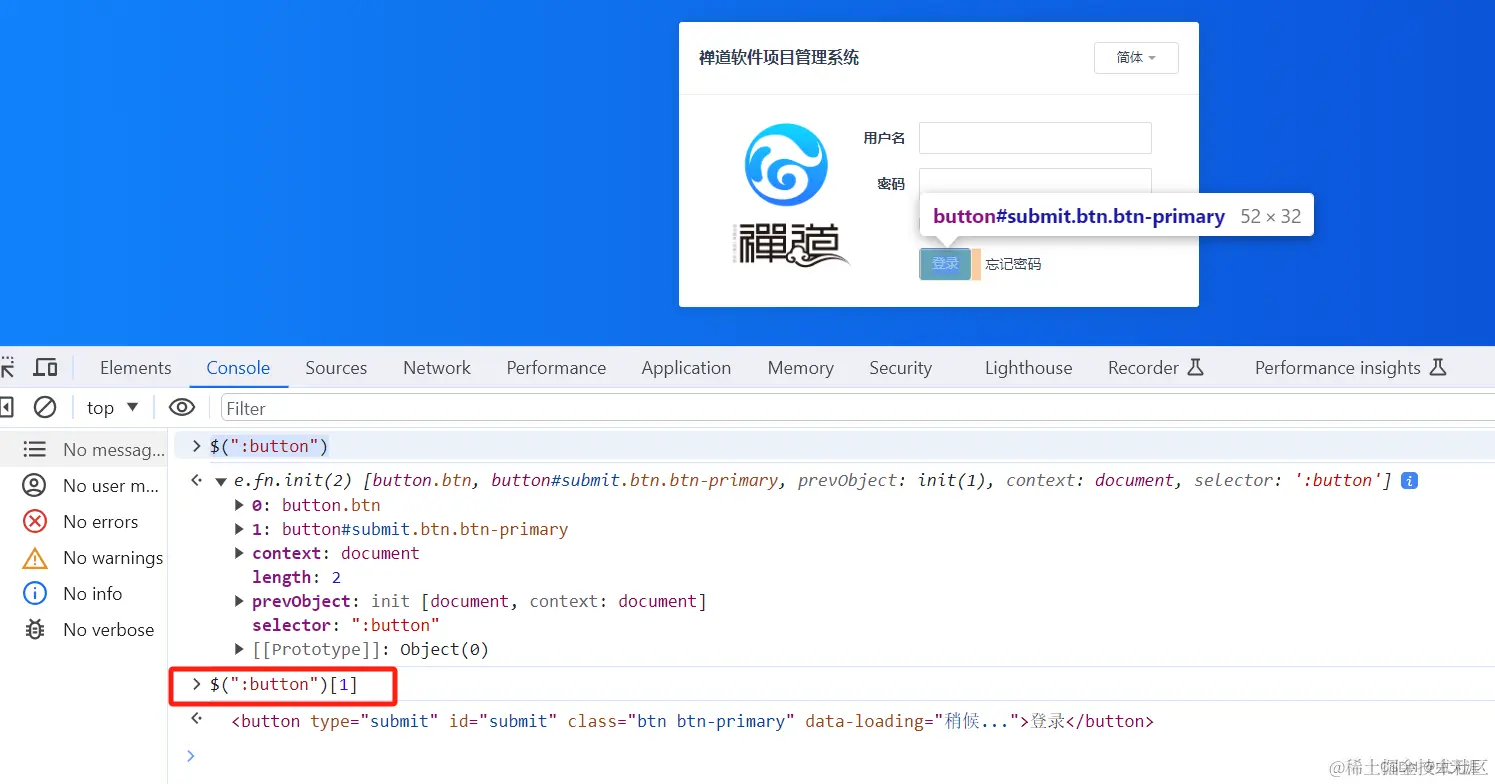Open the Lighthouse tab
The image size is (1495, 784).
pyautogui.click(x=1028, y=368)
